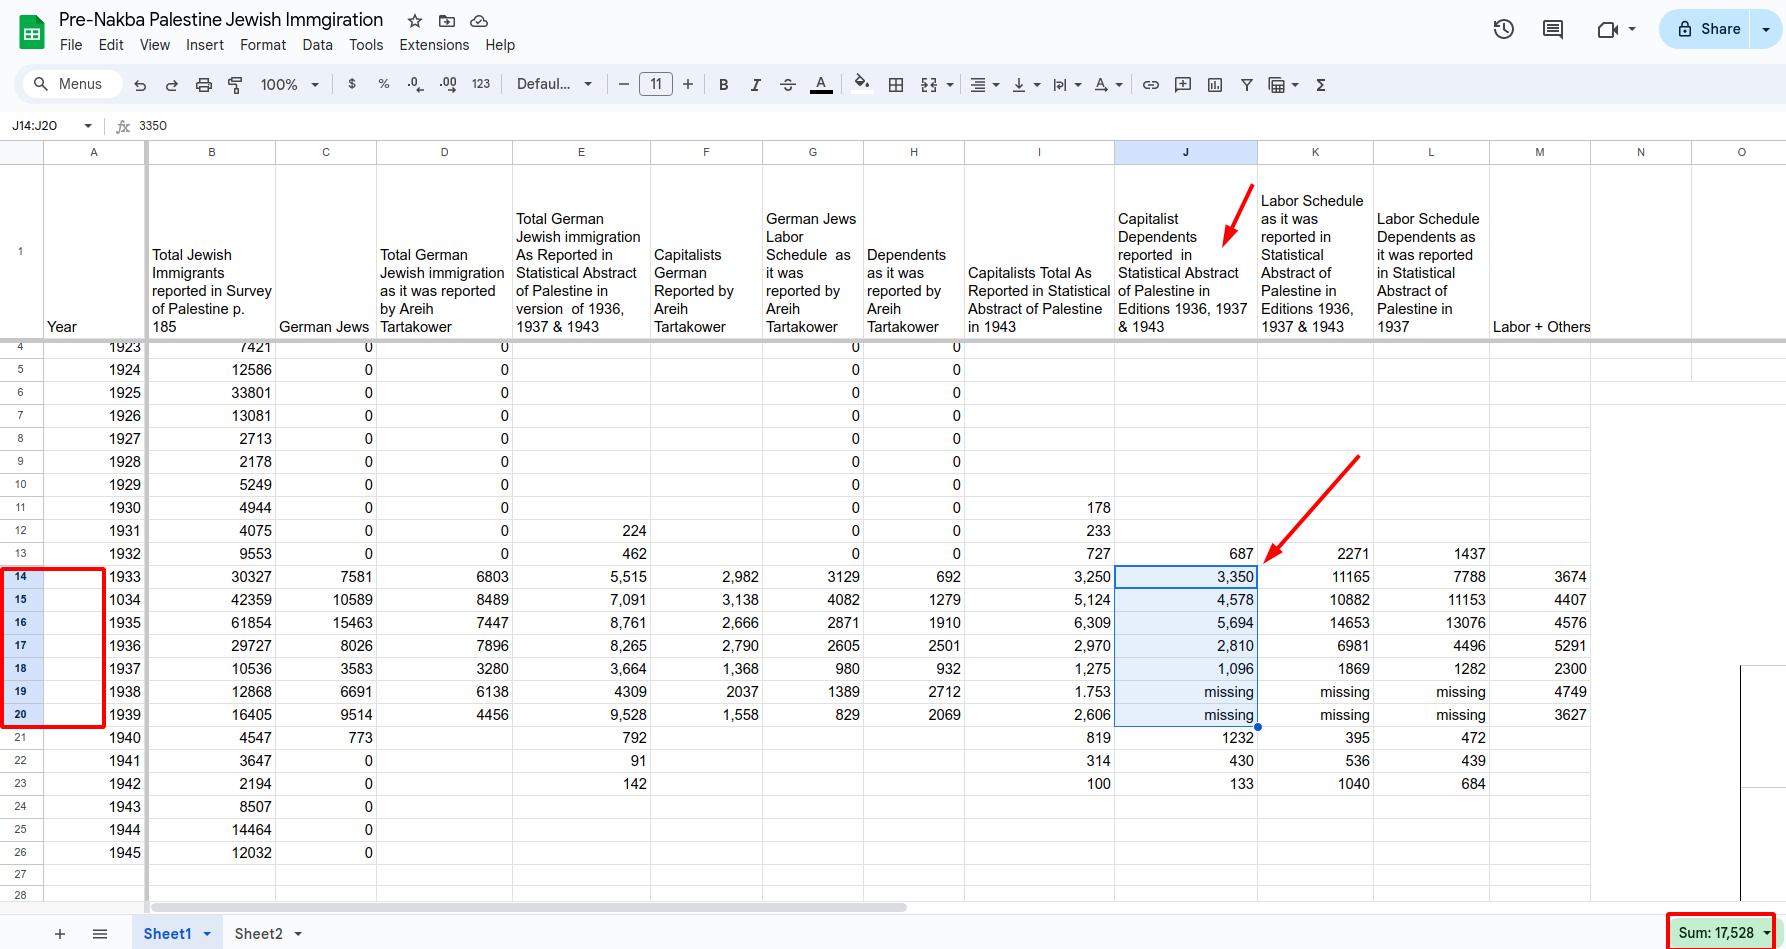
Task: Open text wrapping dropdown
Action: (x=1067, y=85)
